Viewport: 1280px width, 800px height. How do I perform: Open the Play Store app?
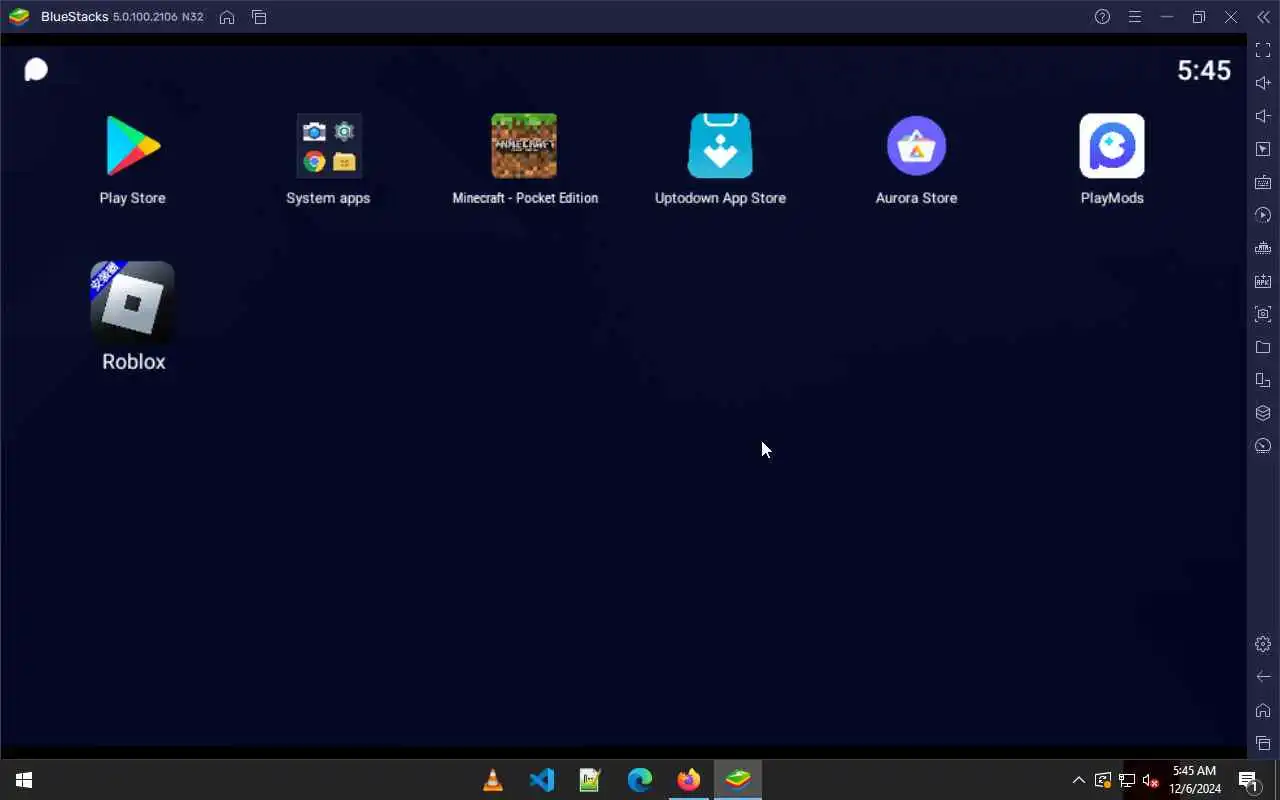132,146
